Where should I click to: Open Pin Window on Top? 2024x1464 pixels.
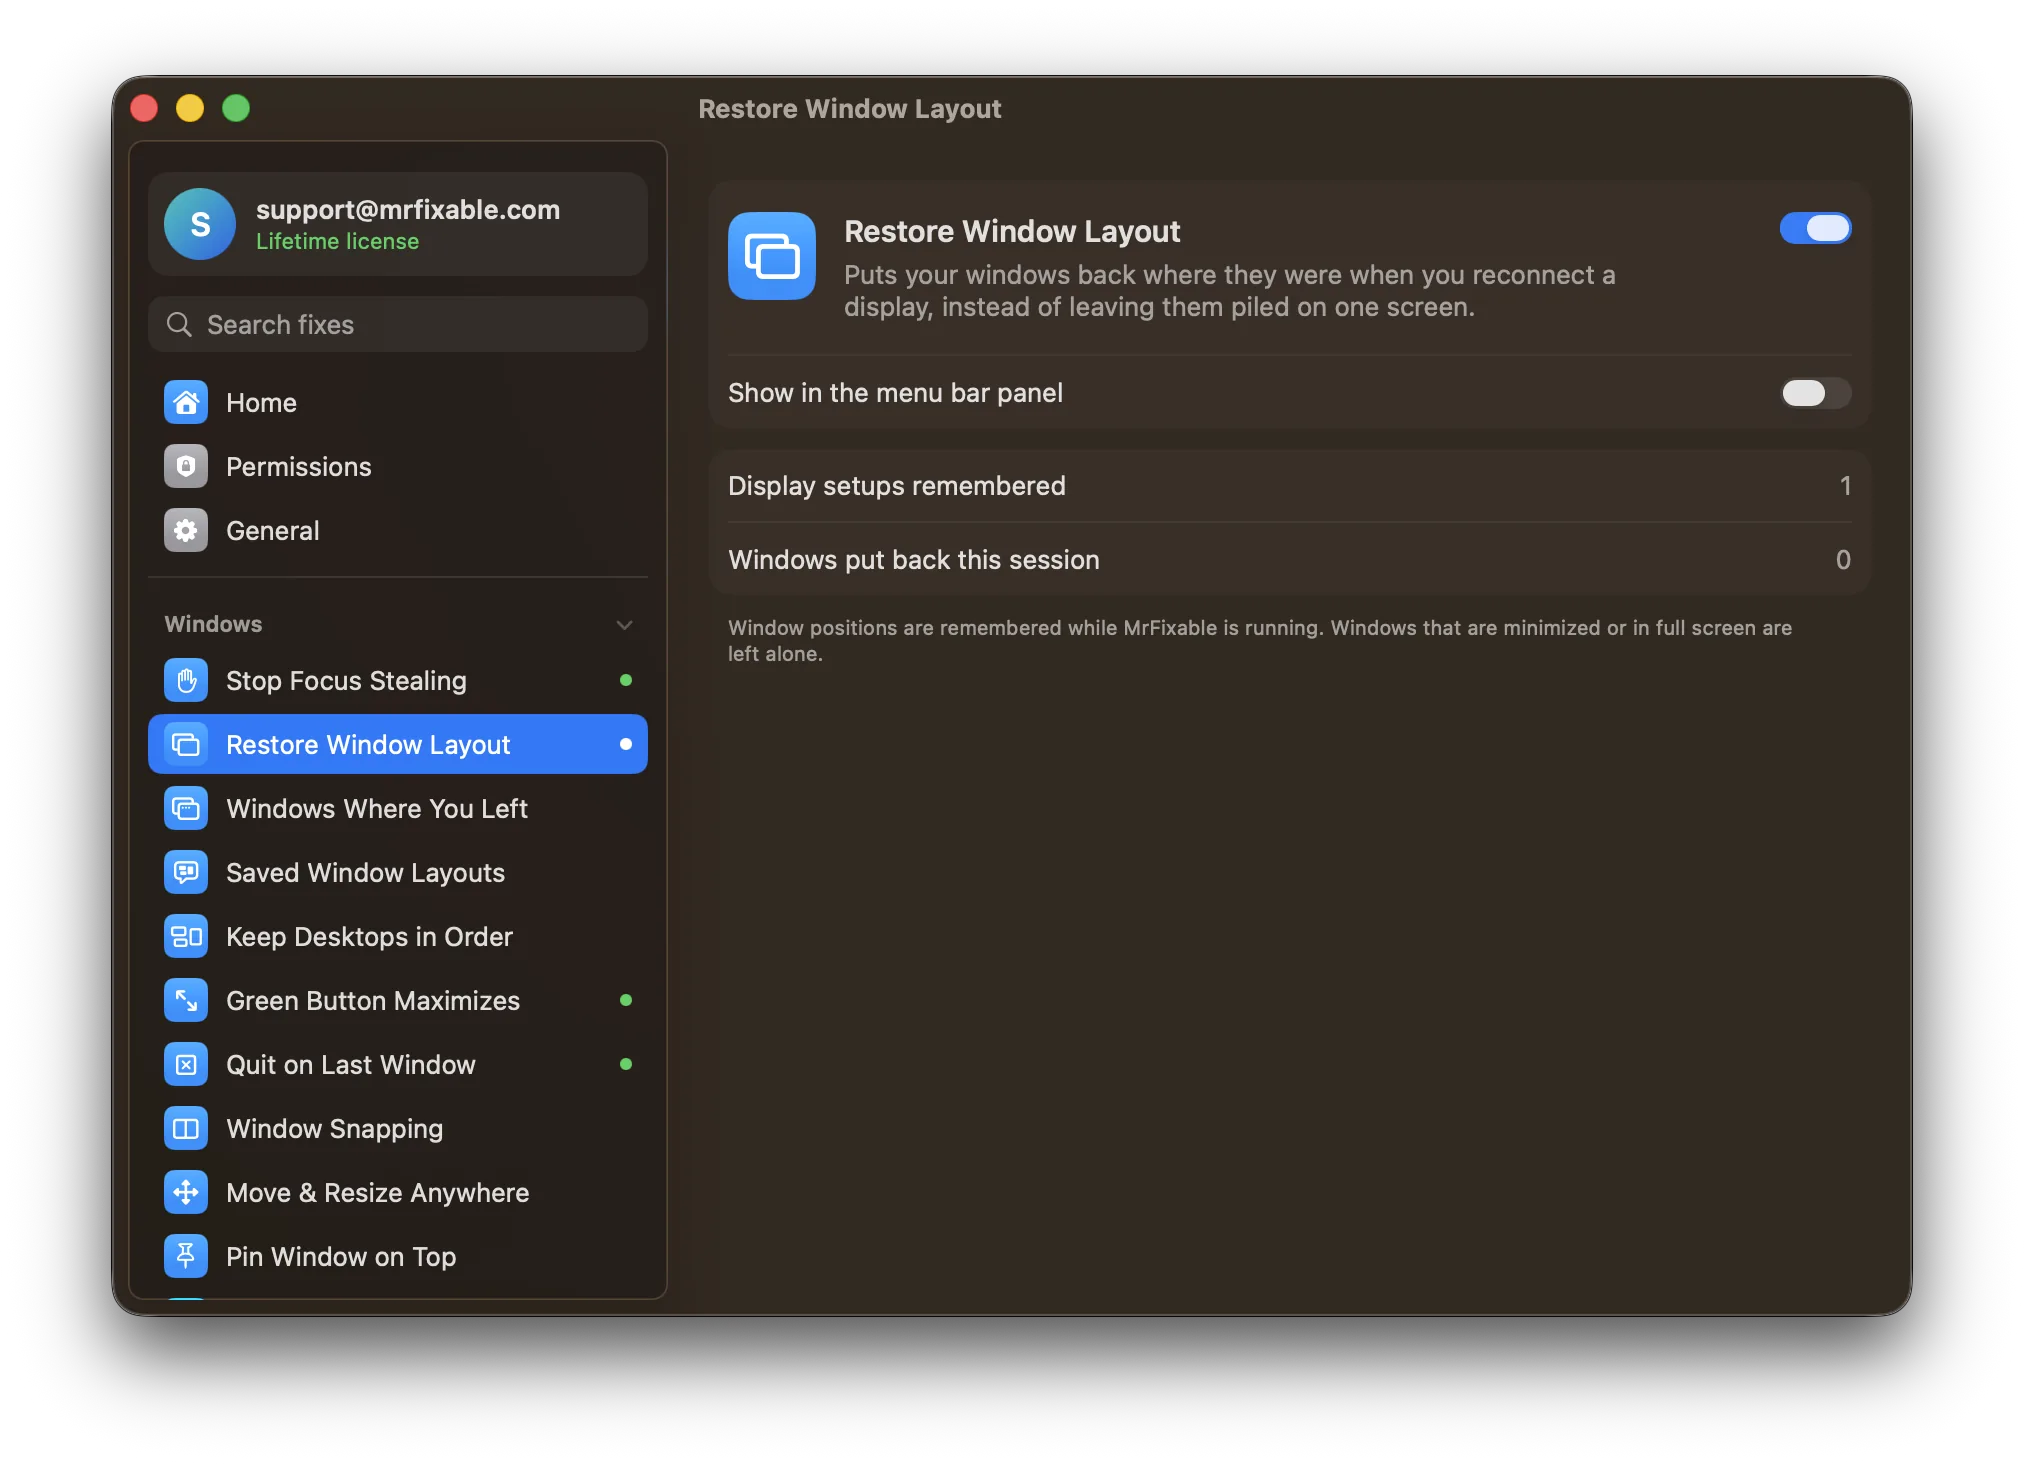(398, 1257)
